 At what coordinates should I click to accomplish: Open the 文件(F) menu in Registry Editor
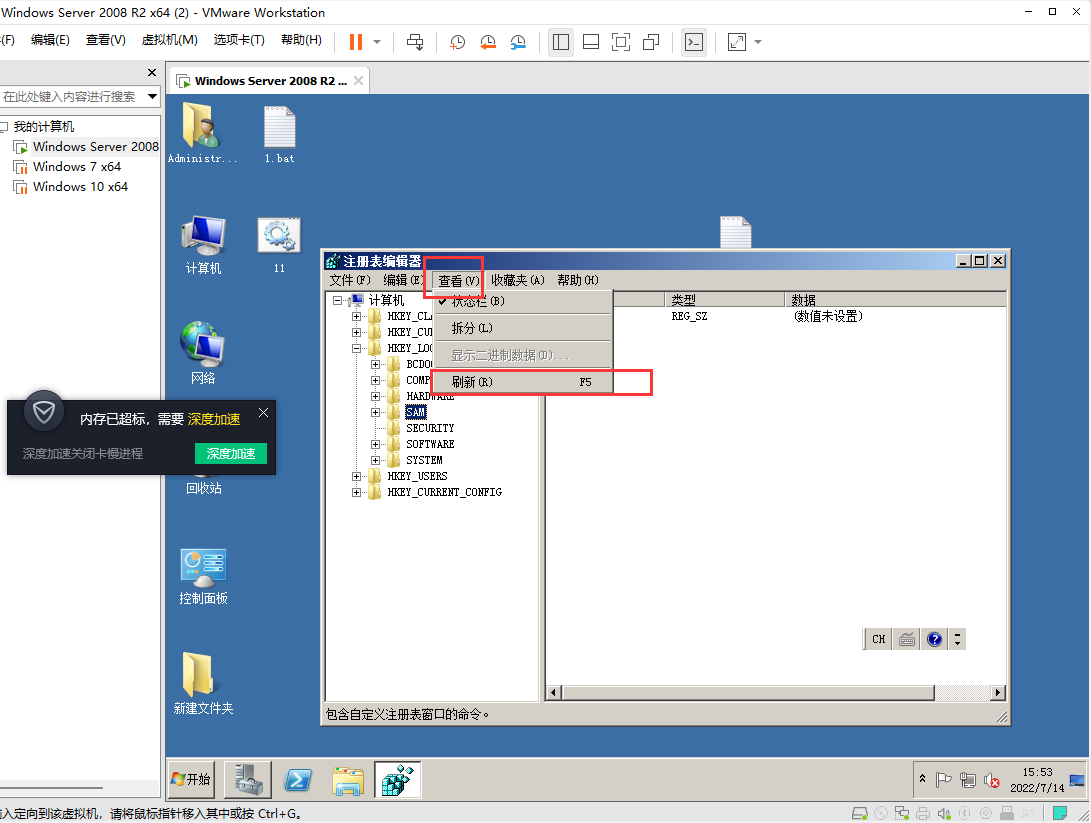350,280
